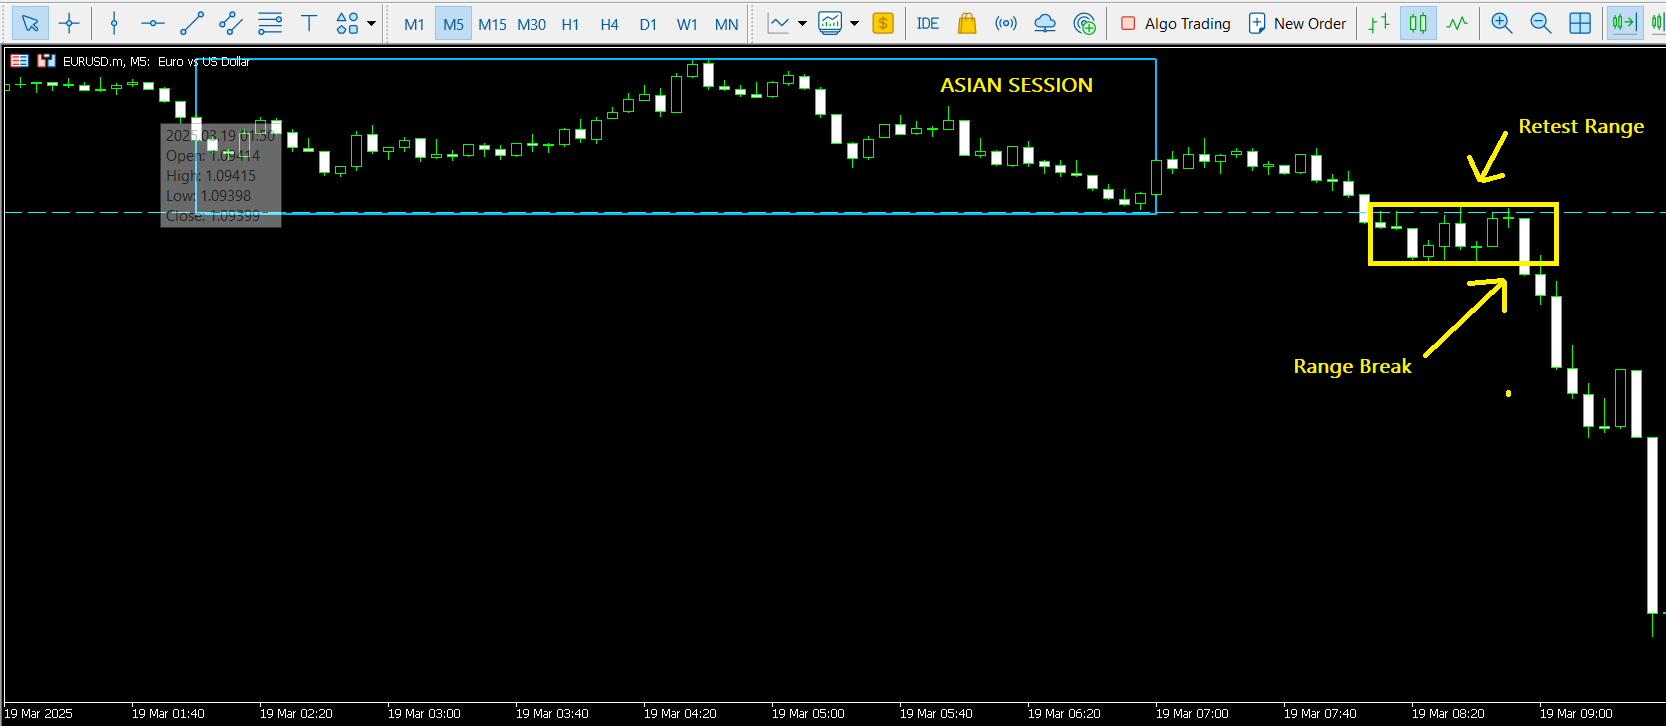Pick the vertical line drawing tool

(x=114, y=23)
